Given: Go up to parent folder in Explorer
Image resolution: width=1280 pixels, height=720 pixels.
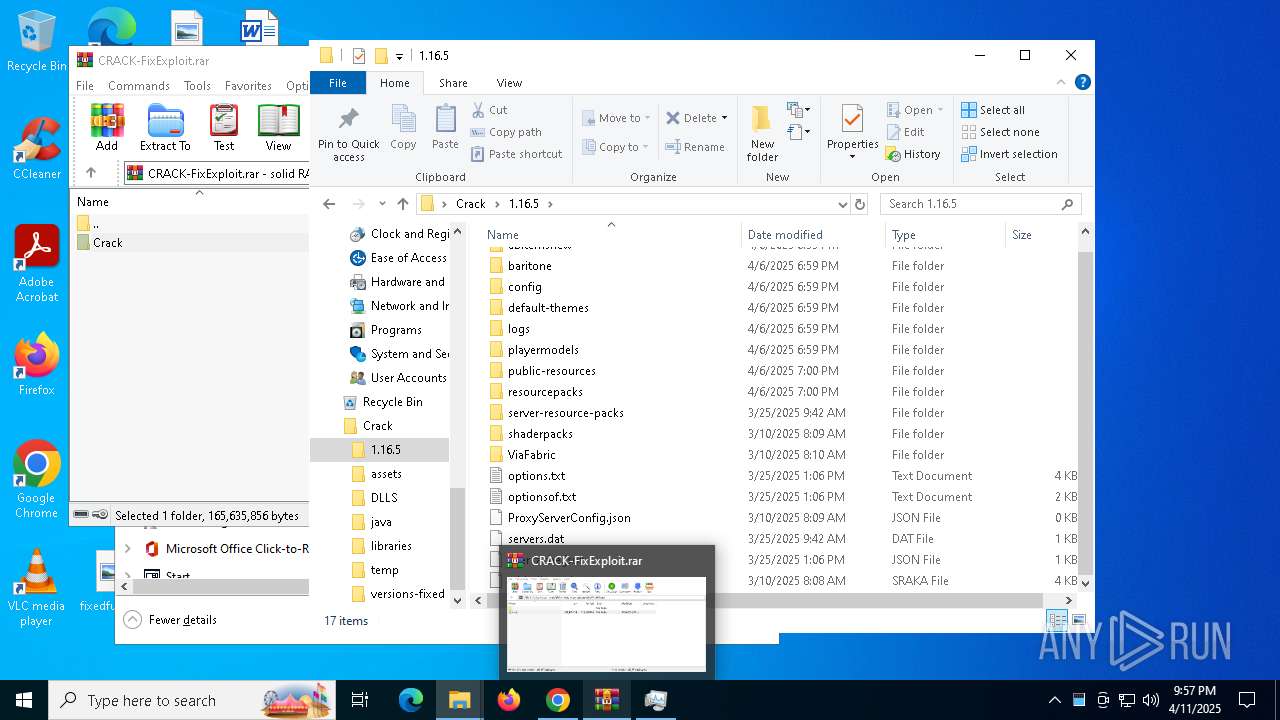Looking at the screenshot, I should (402, 204).
